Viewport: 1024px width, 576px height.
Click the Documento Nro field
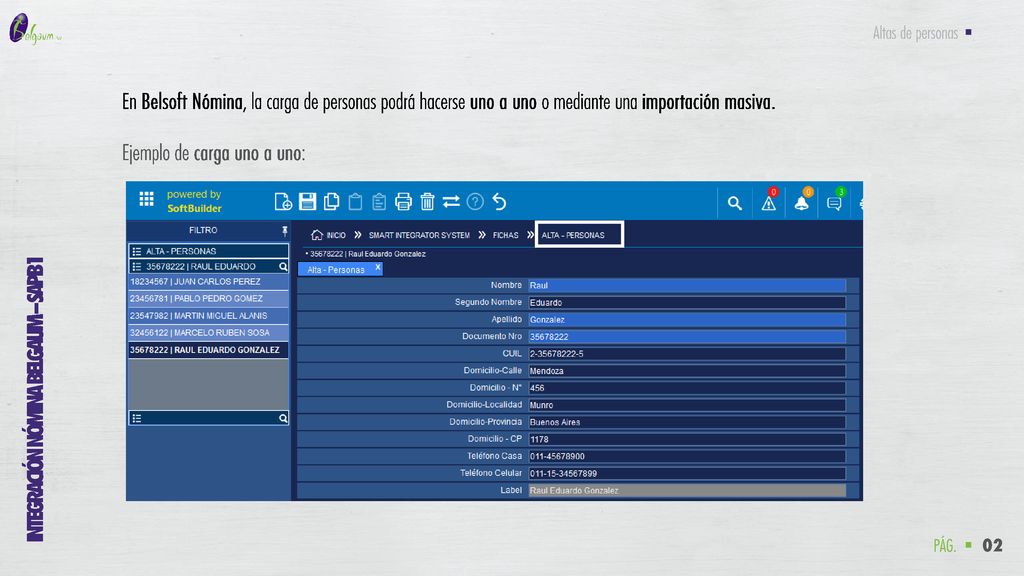[x=687, y=336]
